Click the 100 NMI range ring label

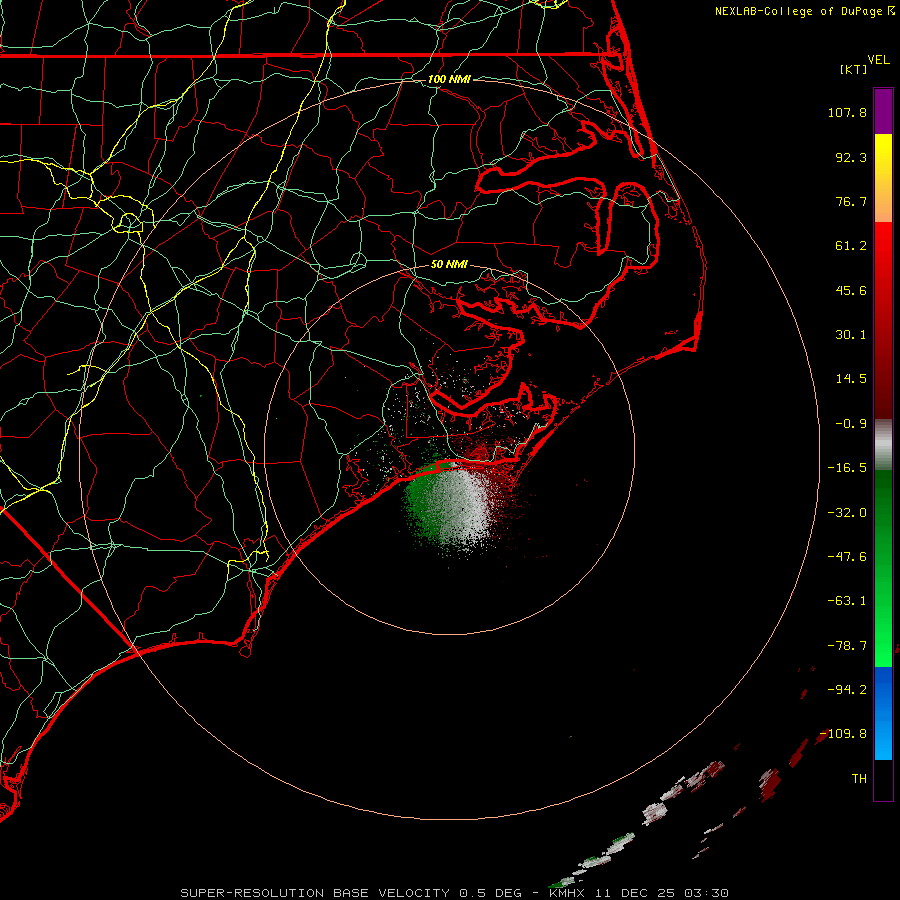pyautogui.click(x=449, y=79)
